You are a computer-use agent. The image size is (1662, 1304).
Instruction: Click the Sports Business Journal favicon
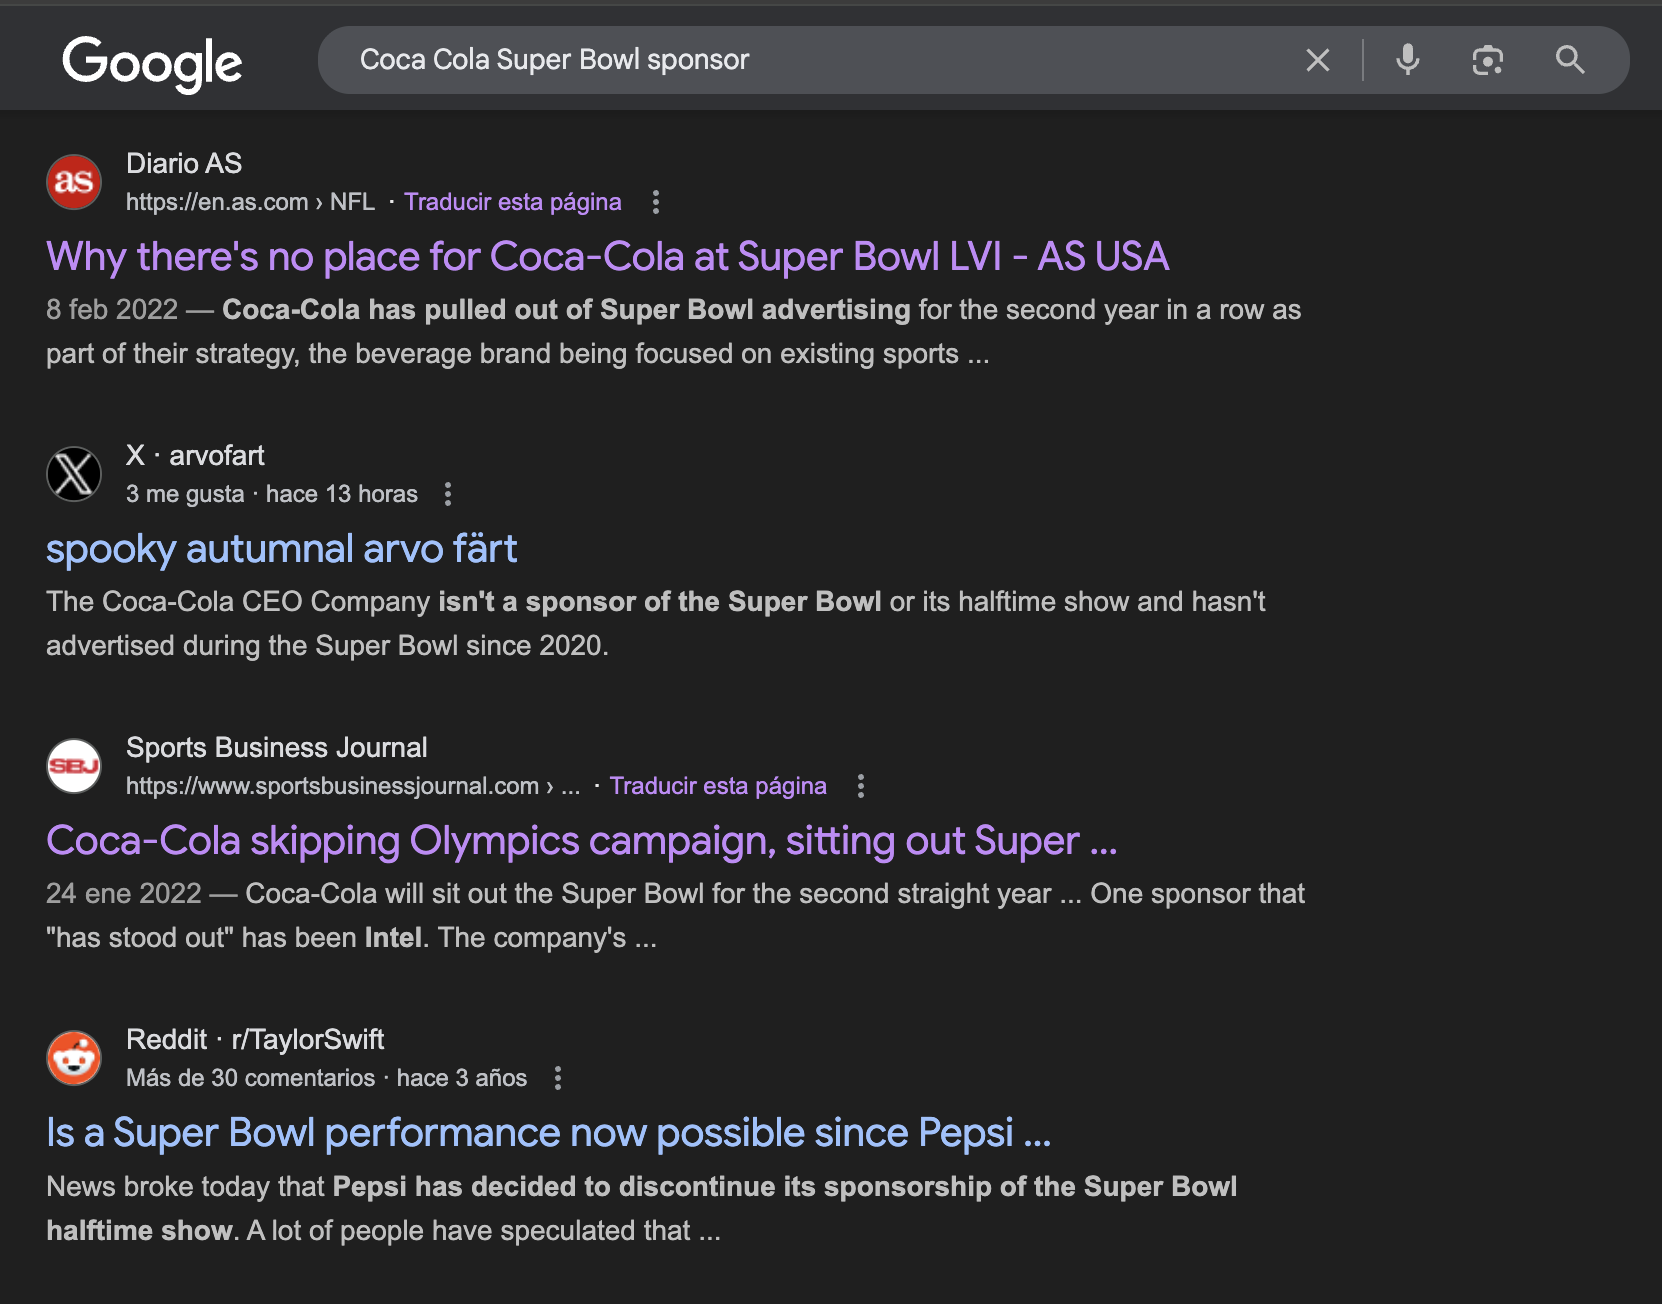point(74,766)
